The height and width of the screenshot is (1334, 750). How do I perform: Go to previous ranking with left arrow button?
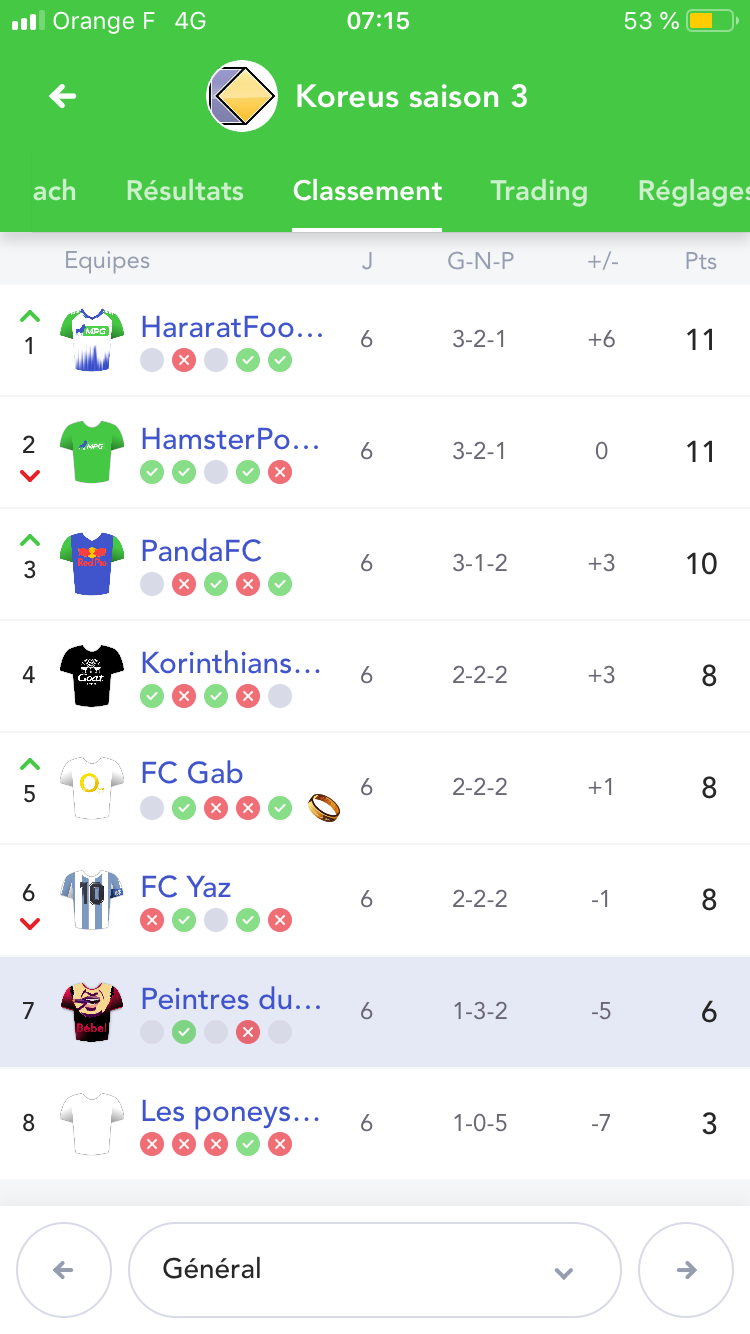(x=64, y=1270)
